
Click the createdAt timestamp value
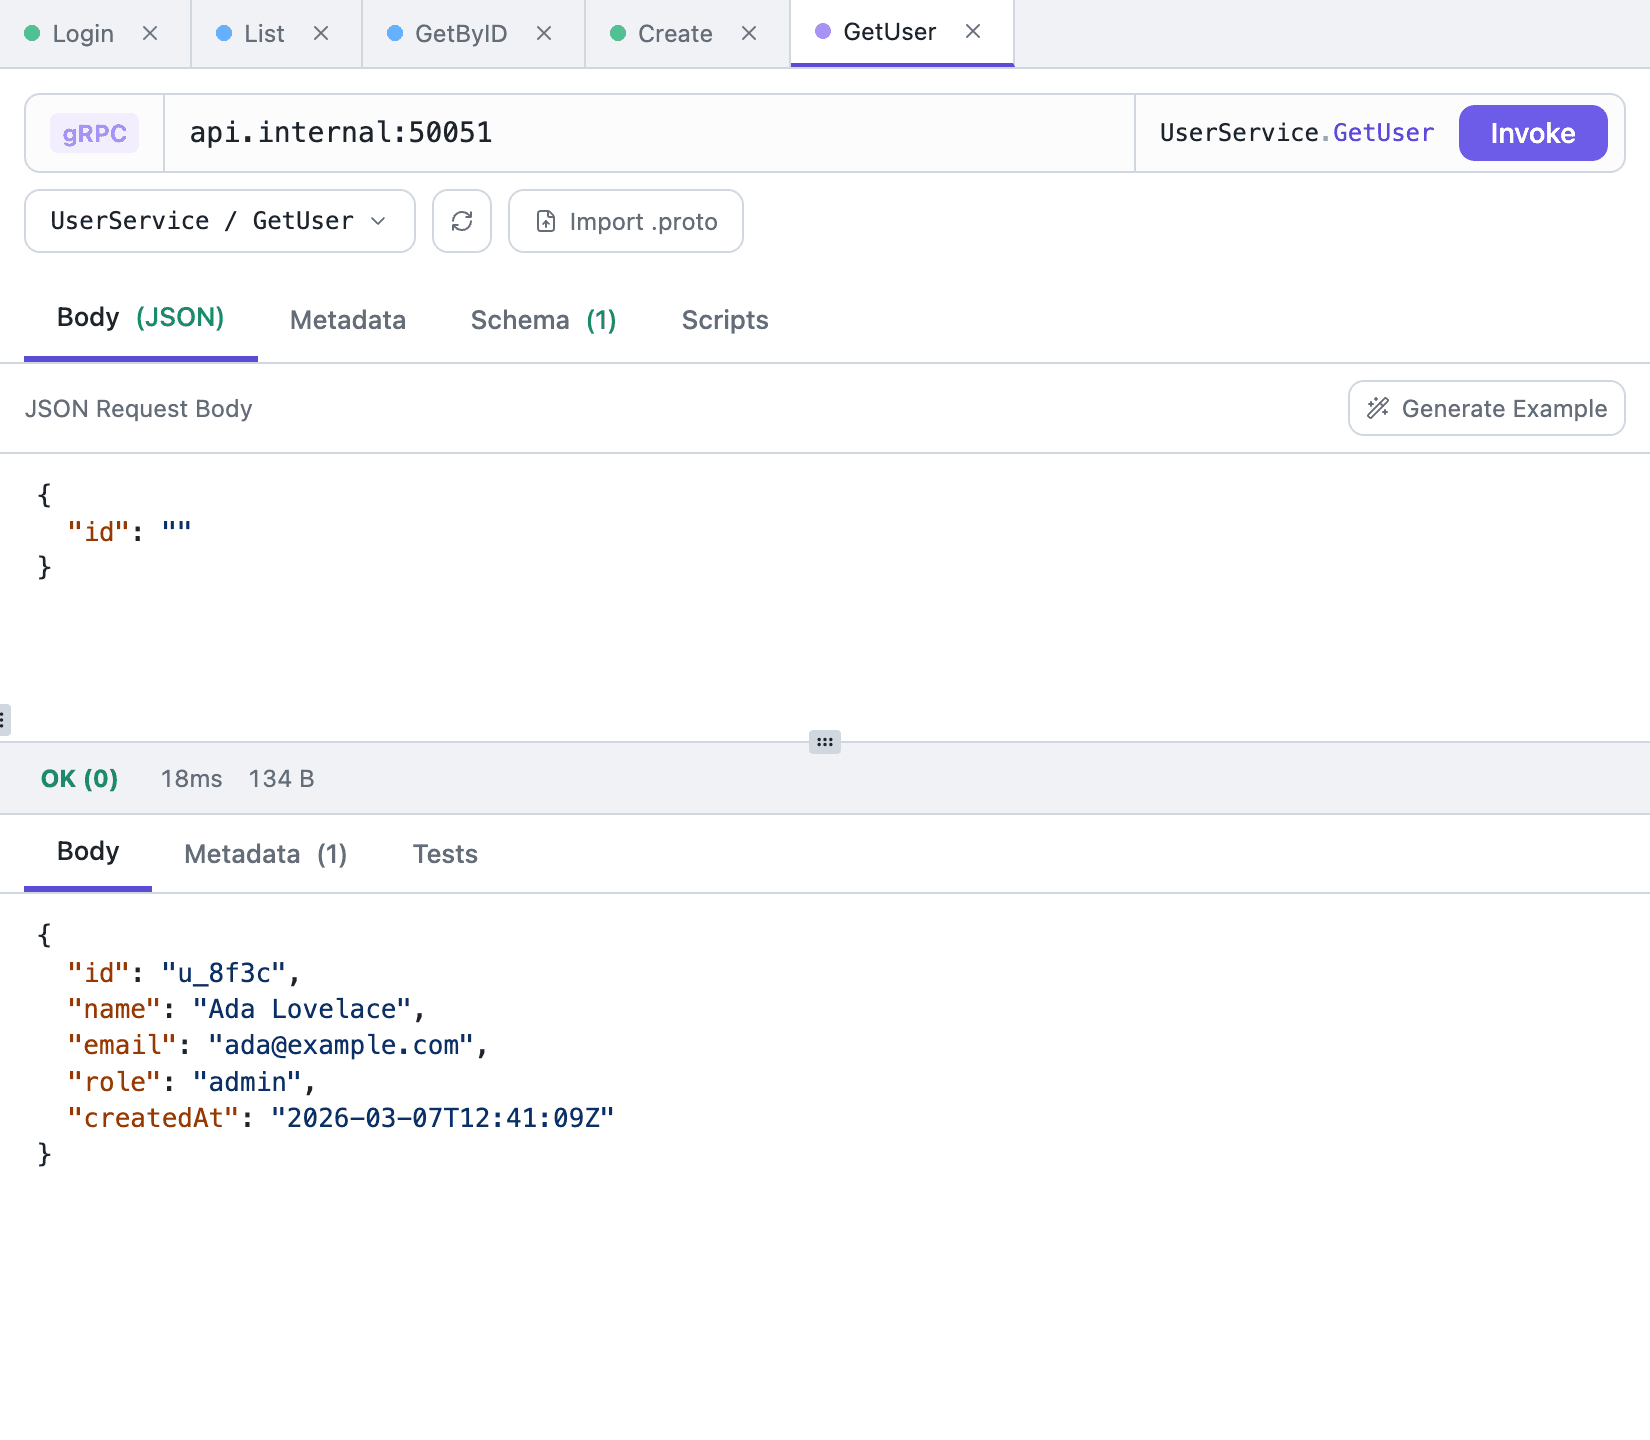click(x=443, y=1118)
